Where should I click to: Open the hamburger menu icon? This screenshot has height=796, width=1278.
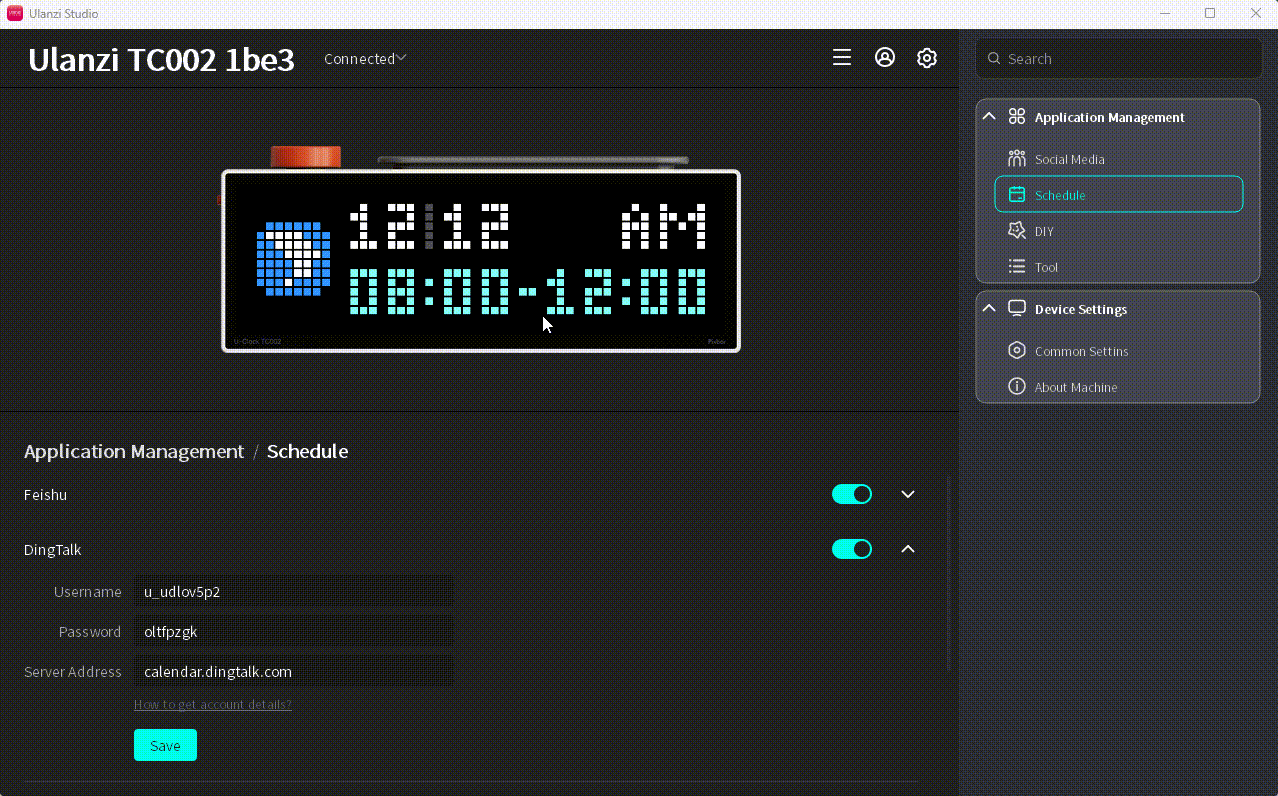tap(842, 58)
